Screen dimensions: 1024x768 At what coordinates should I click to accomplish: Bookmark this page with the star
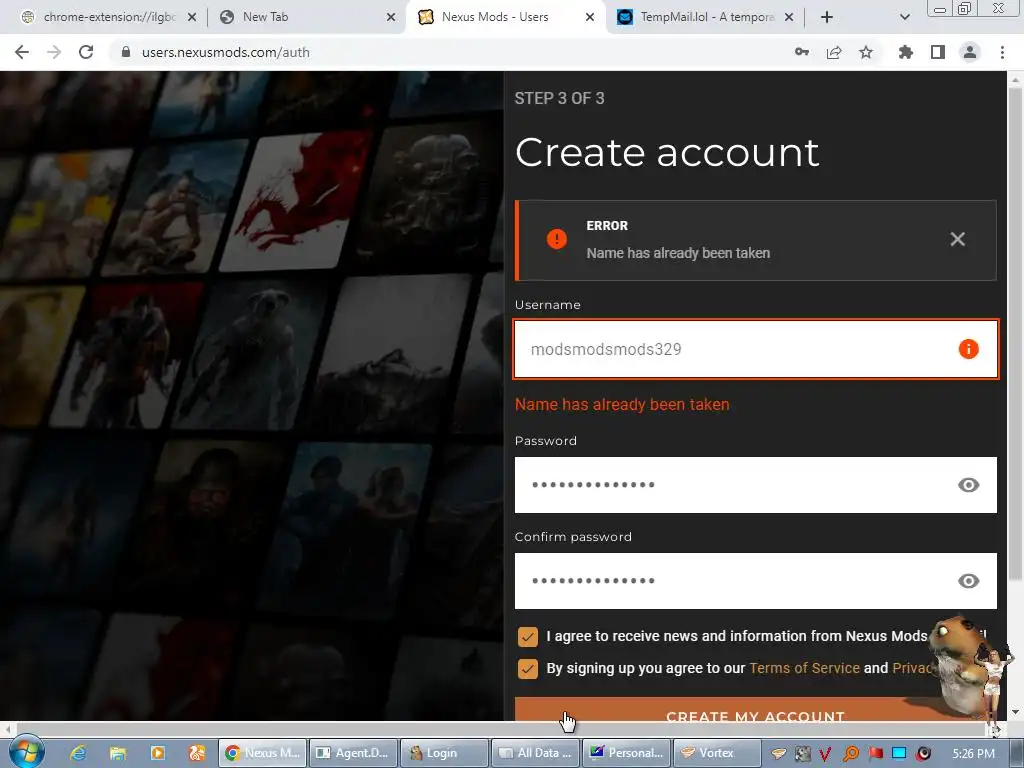pyautogui.click(x=866, y=52)
